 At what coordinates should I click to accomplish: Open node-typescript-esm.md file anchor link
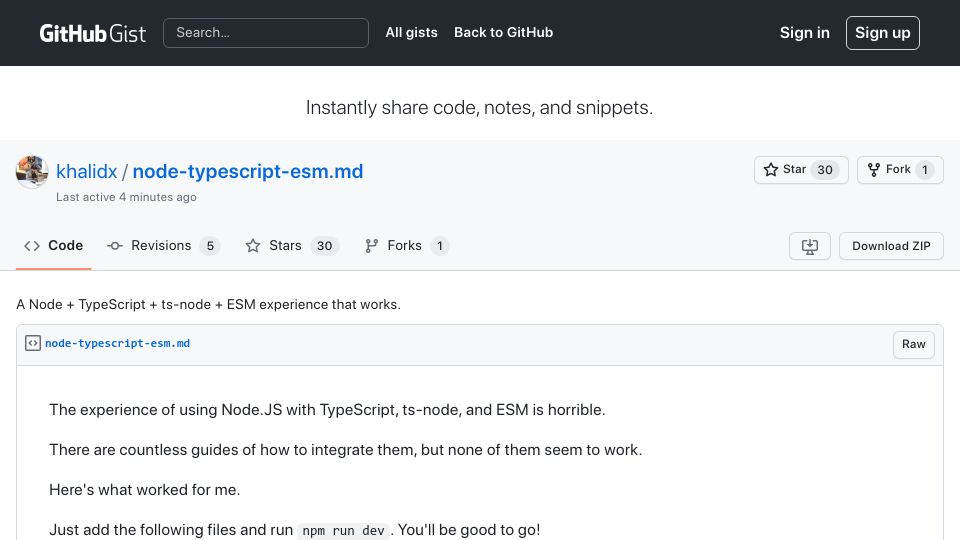click(118, 343)
